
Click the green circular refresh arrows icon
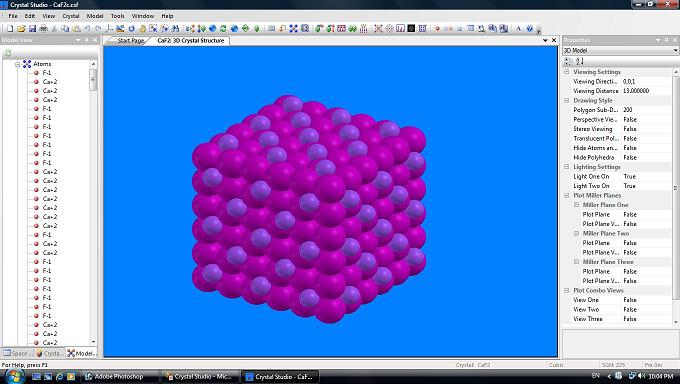click(223, 29)
